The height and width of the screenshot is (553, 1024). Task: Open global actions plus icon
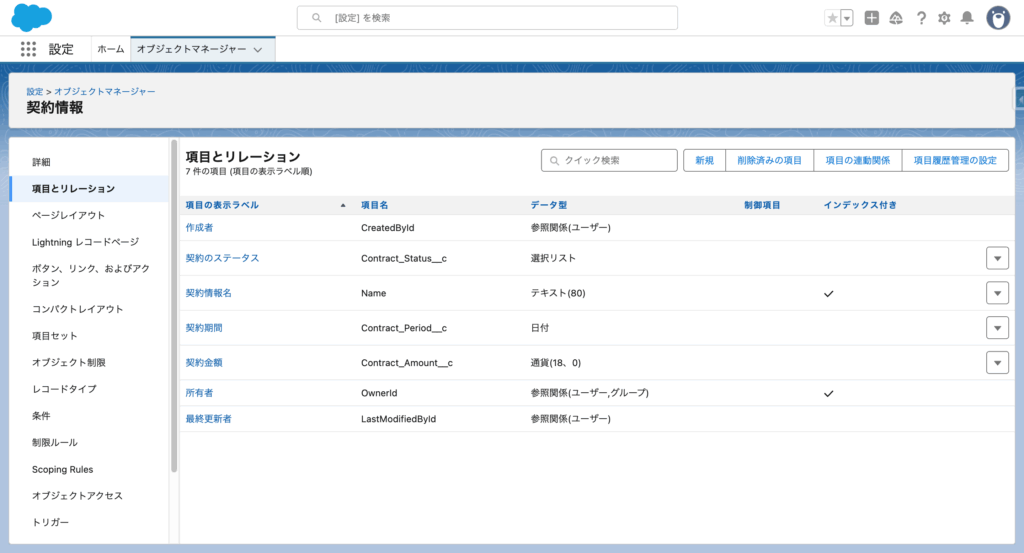pos(872,18)
